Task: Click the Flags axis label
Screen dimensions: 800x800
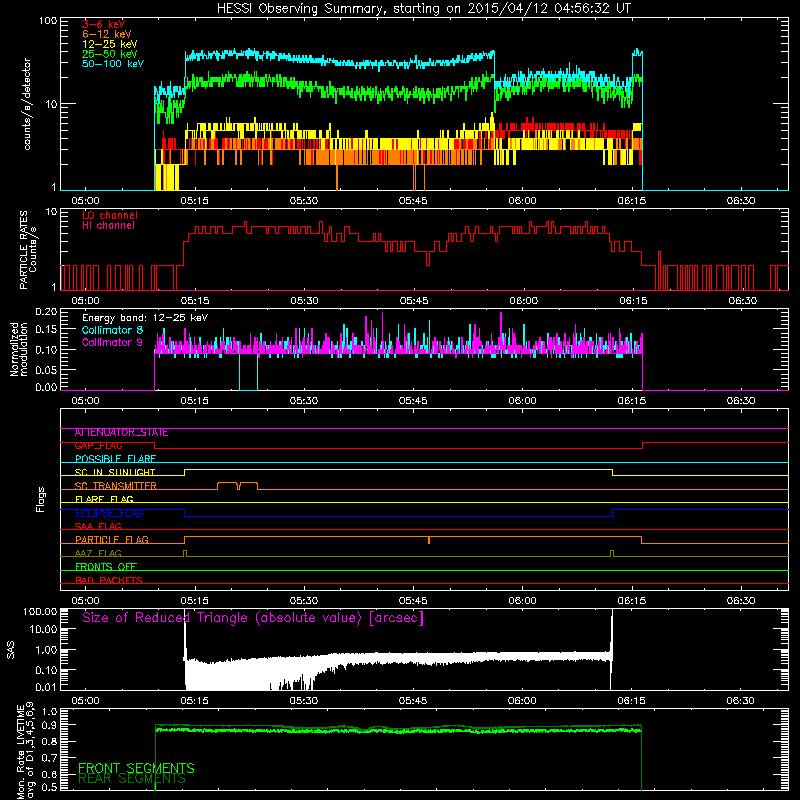Action: tap(40, 499)
